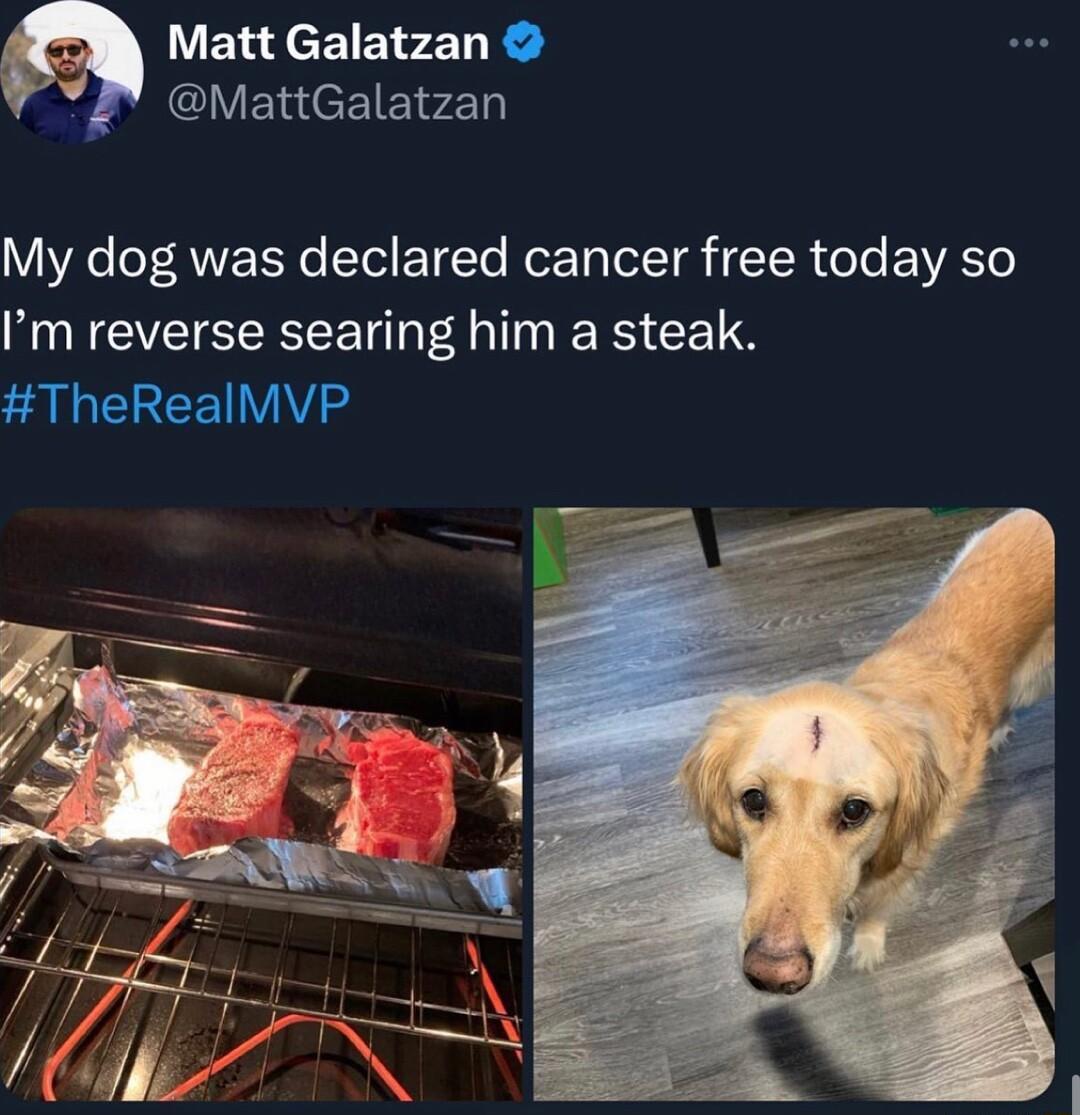This screenshot has width=1080, height=1115.
Task: Click the dog's pink nose
Action: click(x=776, y=965)
